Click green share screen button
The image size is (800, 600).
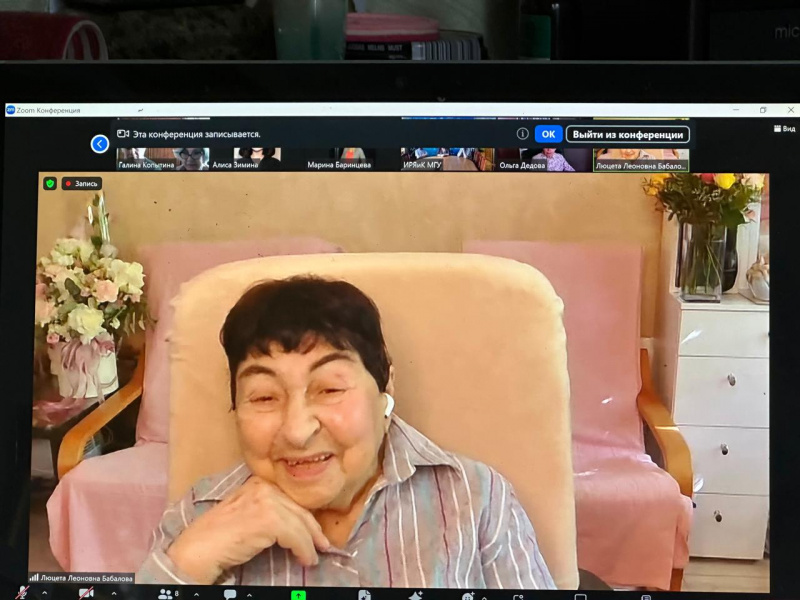tap(298, 595)
